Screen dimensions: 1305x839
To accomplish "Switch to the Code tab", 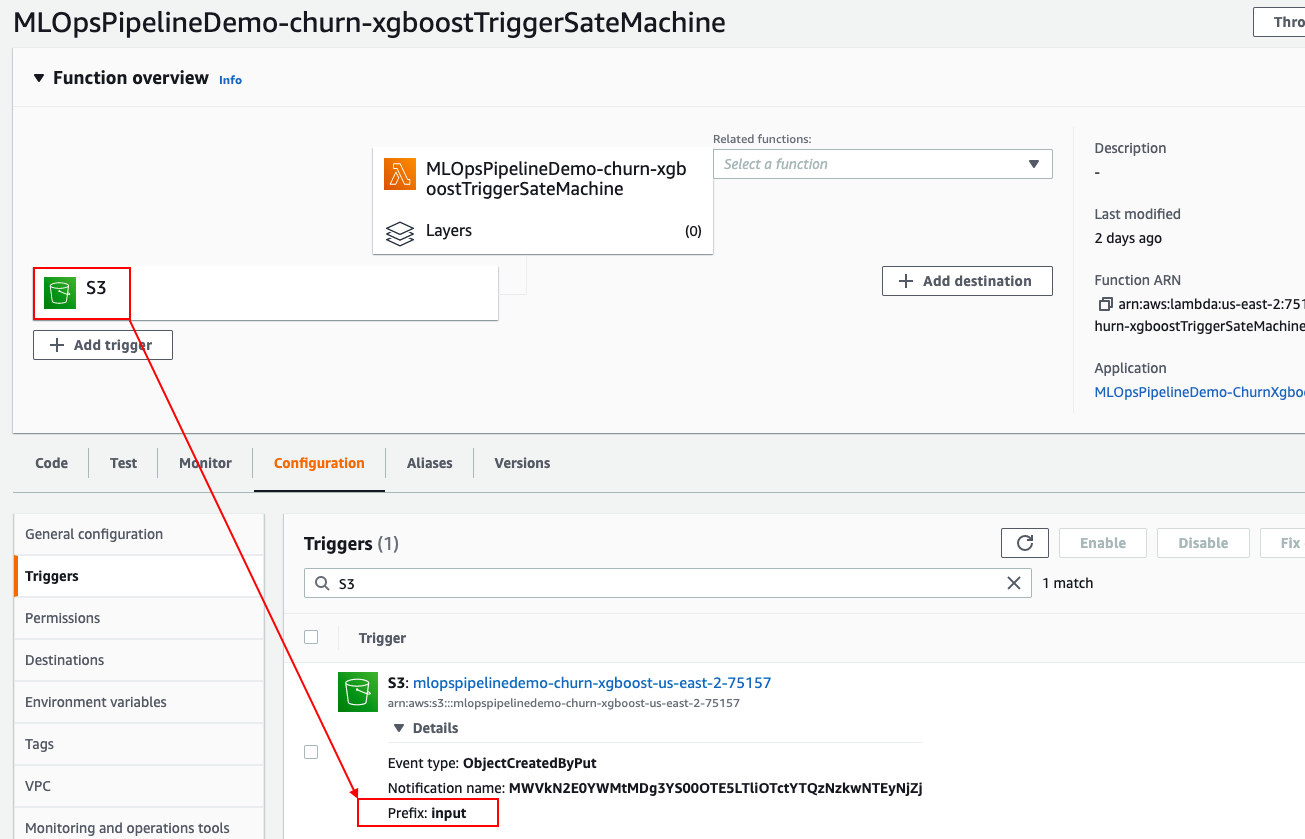I will point(52,463).
